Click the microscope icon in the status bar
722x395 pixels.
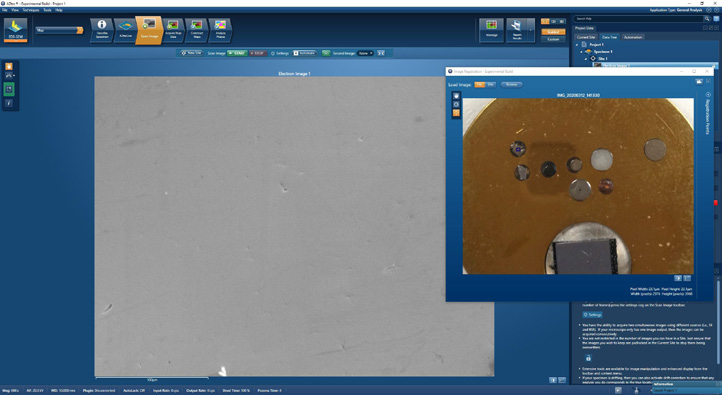point(636,390)
